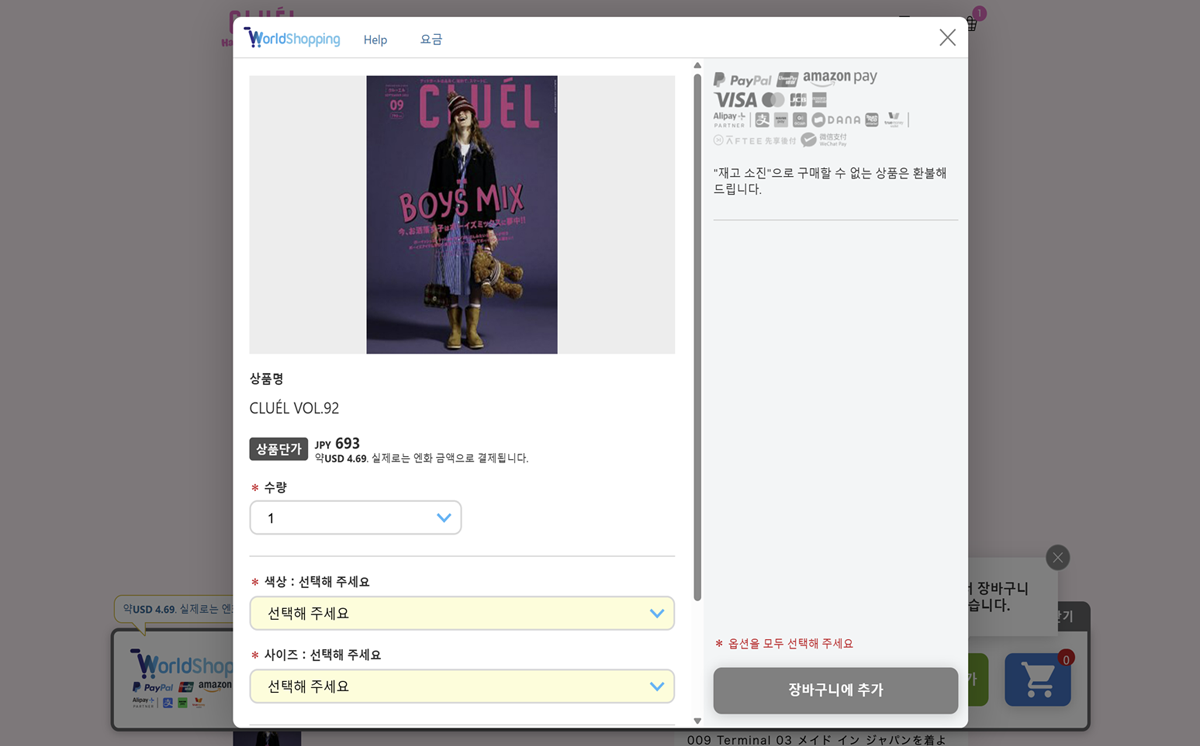
Task: Click the Amazon Pay logo
Action: pyautogui.click(x=840, y=77)
